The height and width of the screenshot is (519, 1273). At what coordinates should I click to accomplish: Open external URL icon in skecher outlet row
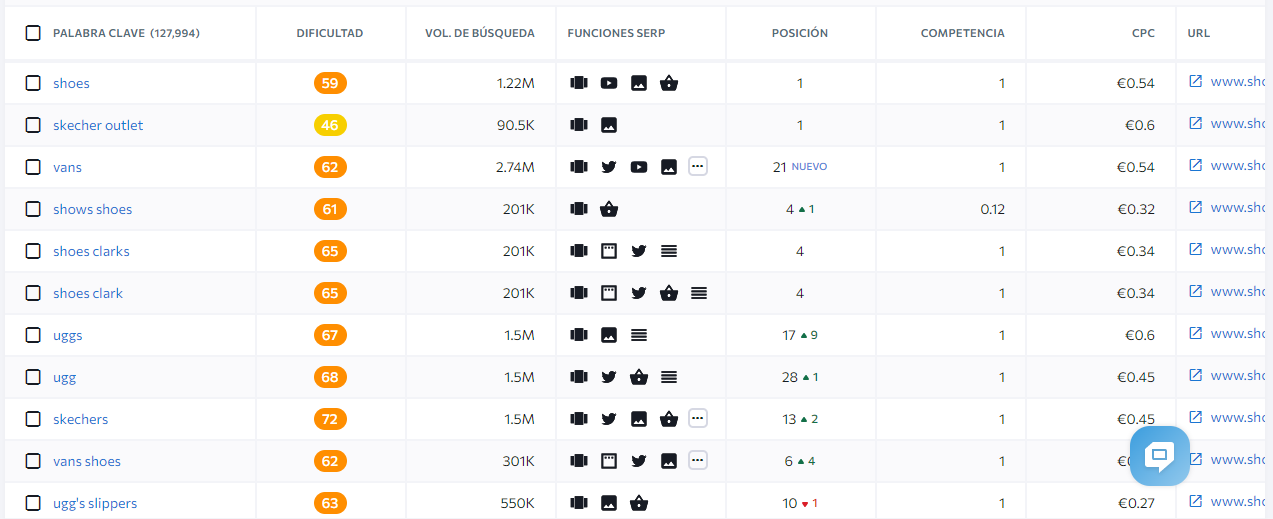(1195, 123)
